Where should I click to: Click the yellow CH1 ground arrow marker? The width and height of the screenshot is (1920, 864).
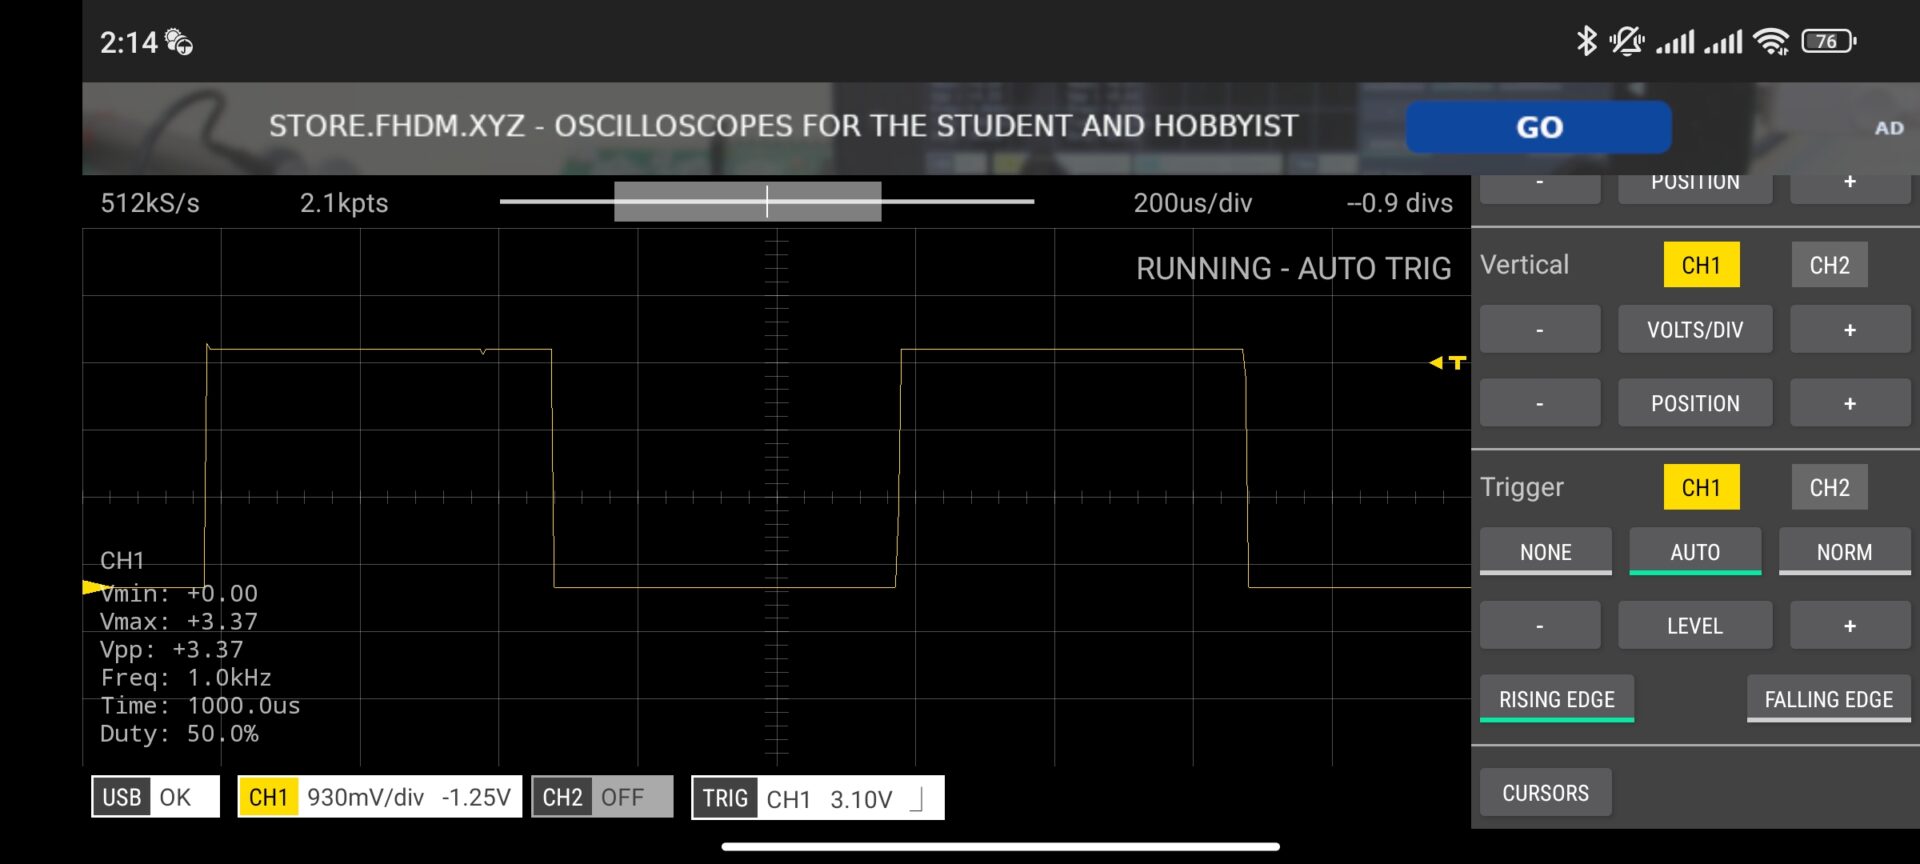click(x=95, y=588)
